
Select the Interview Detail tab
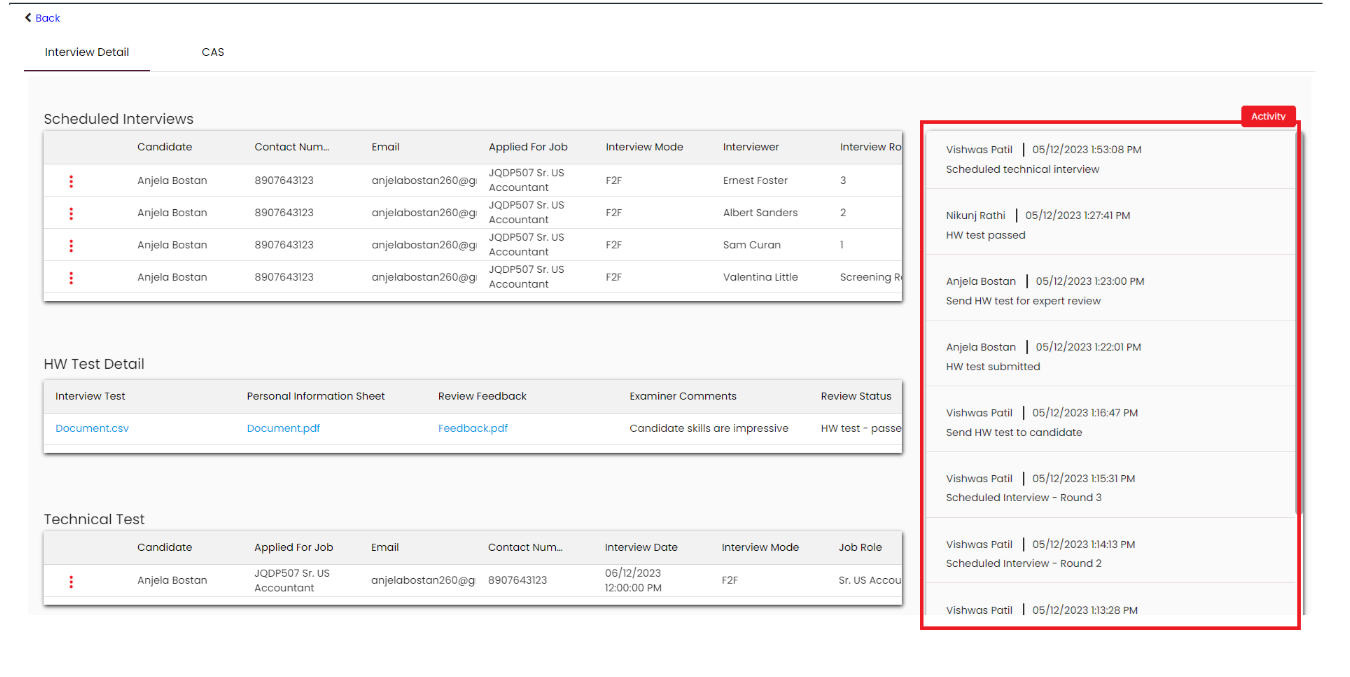tap(87, 52)
